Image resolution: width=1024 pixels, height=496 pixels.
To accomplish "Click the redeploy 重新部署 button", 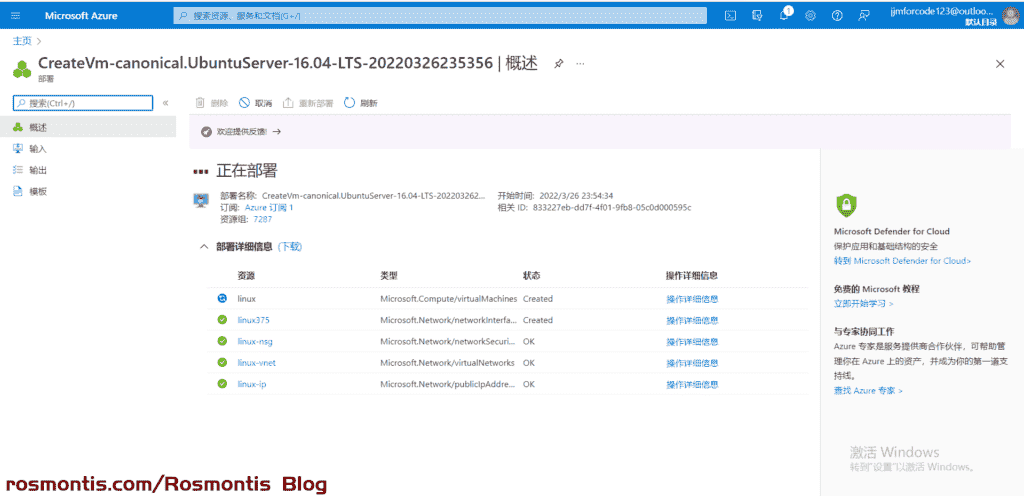I will pyautogui.click(x=308, y=103).
